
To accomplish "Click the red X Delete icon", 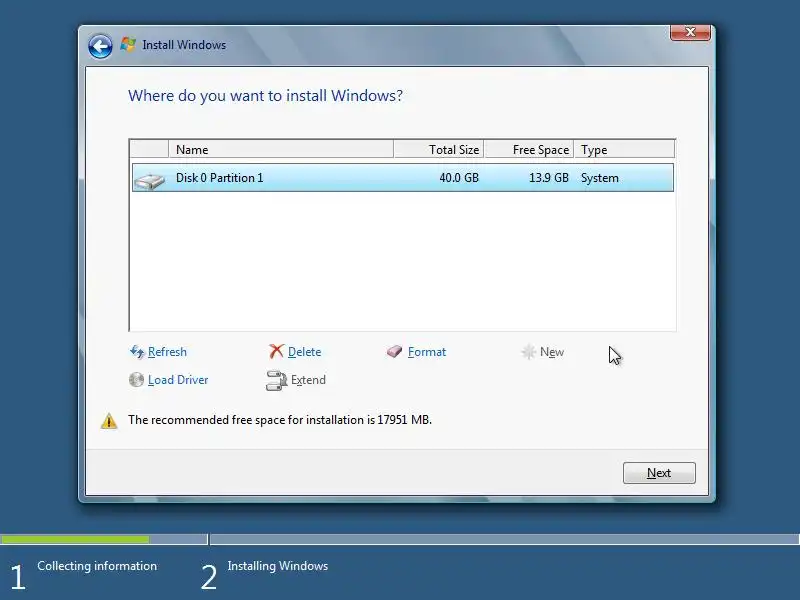I will pos(276,351).
